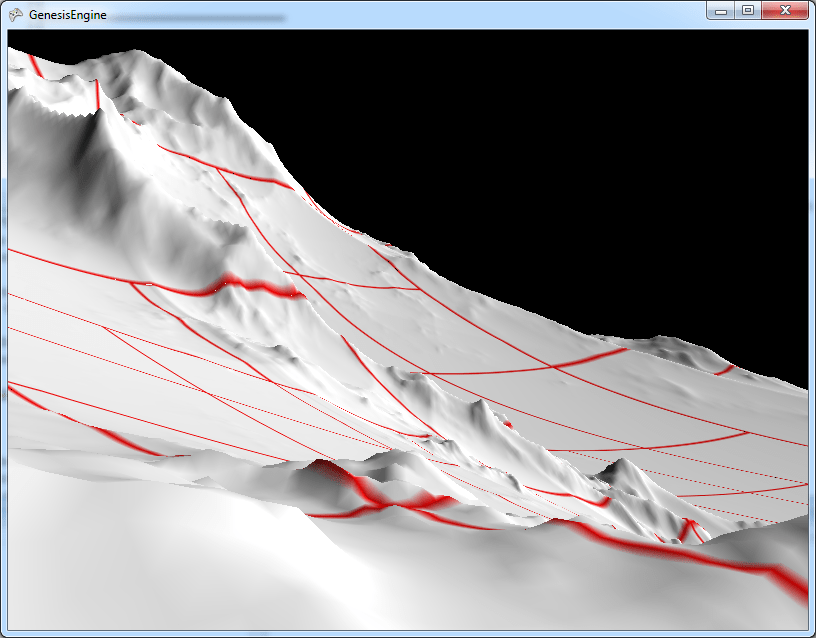Click the window's bottom-right resize corner
Screen dimensions: 816x638
coord(810,632)
